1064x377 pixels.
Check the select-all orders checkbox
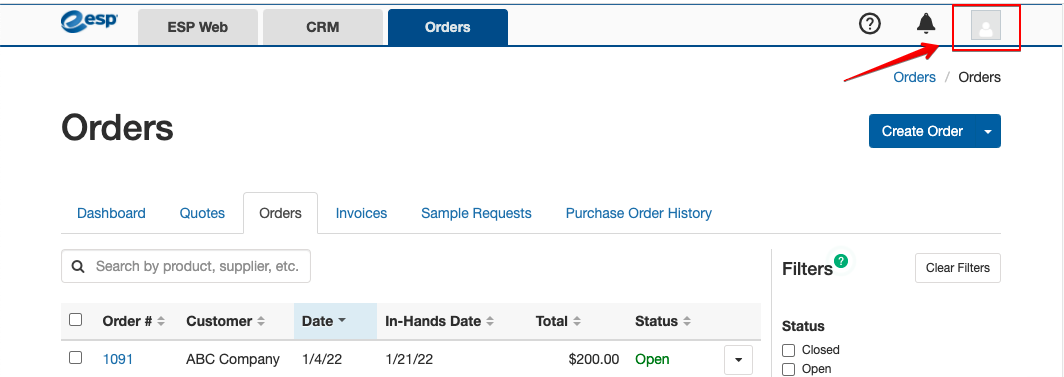(76, 319)
